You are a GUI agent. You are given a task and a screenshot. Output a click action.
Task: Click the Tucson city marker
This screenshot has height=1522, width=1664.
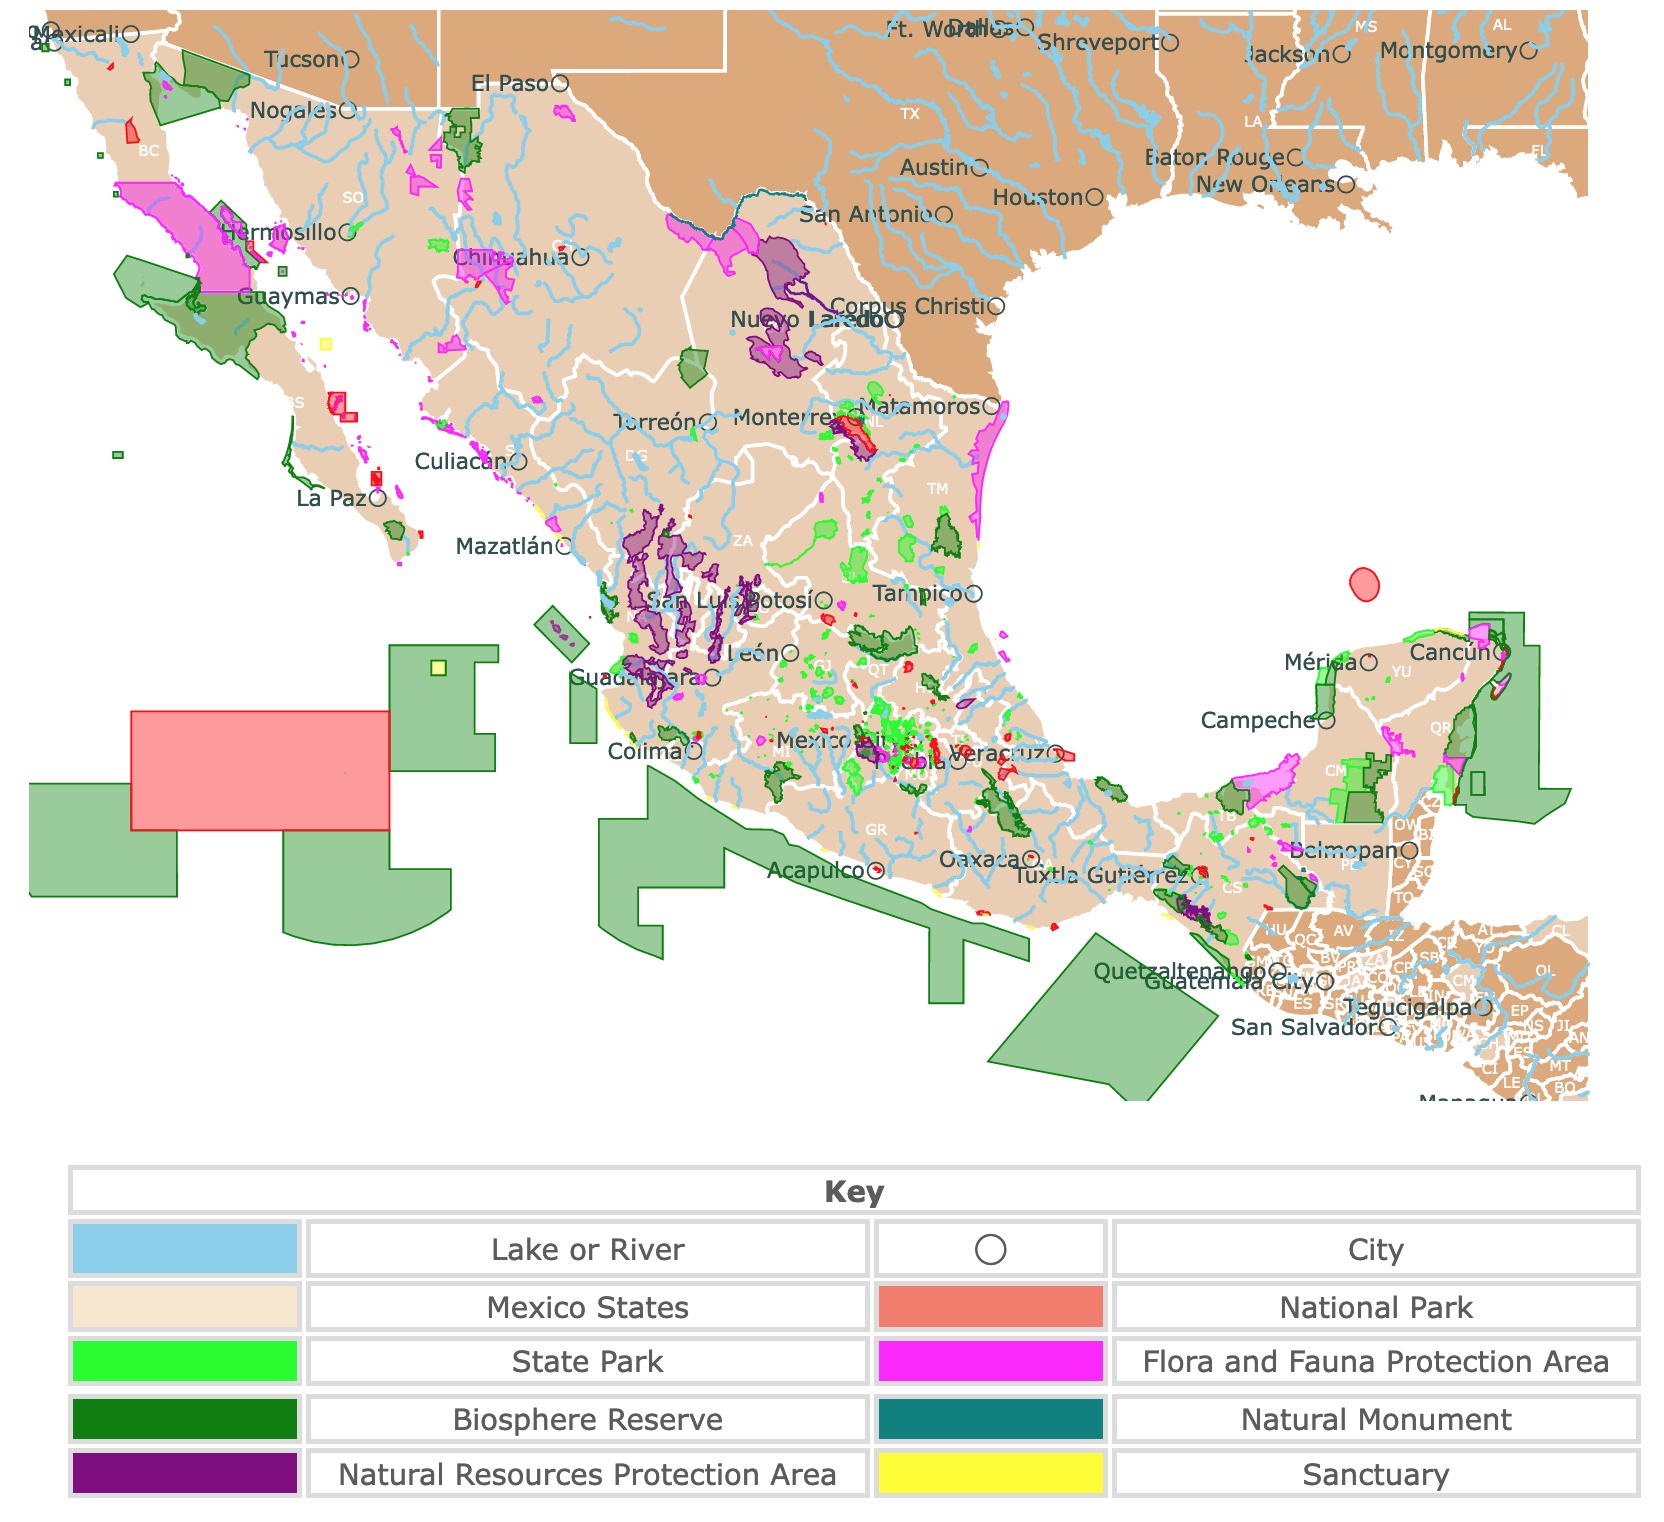349,59
